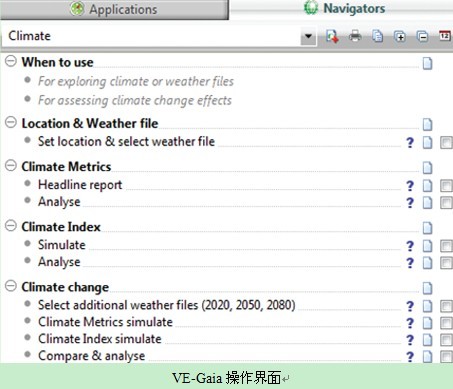Open notes icon for Headline report

click(x=427, y=186)
